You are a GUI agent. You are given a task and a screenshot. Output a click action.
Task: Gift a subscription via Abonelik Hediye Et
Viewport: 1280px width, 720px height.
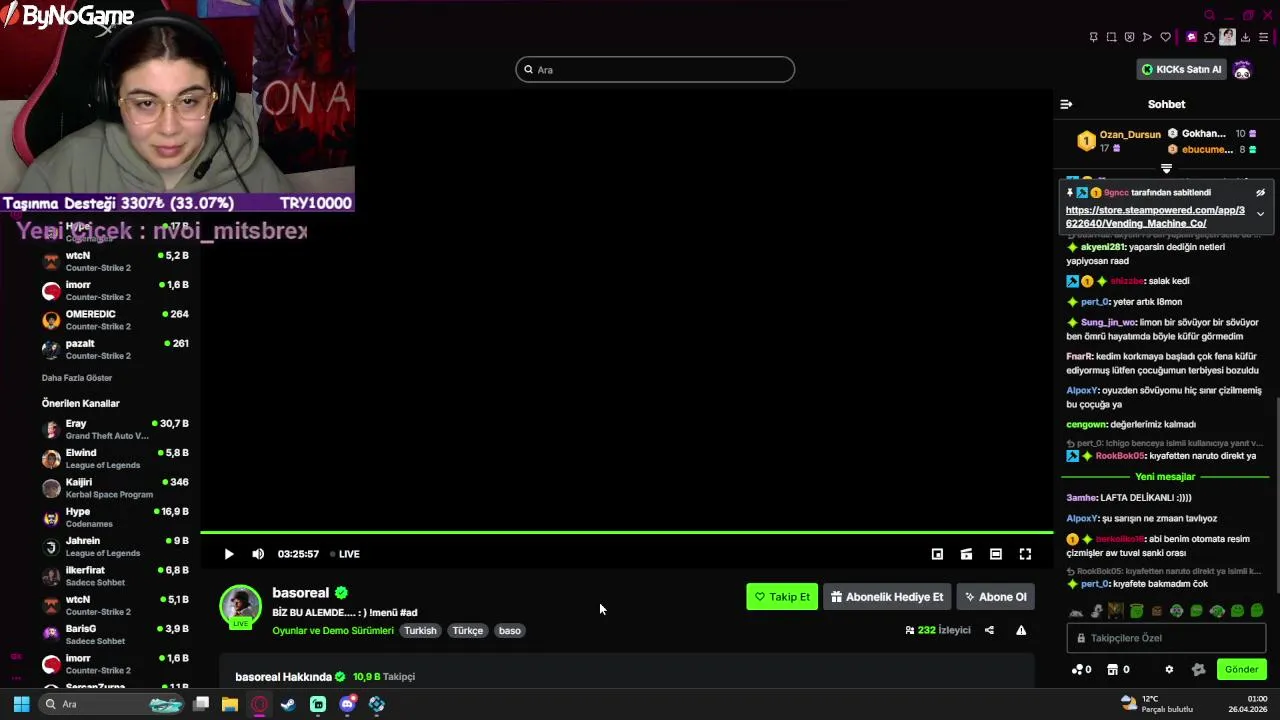tap(887, 597)
